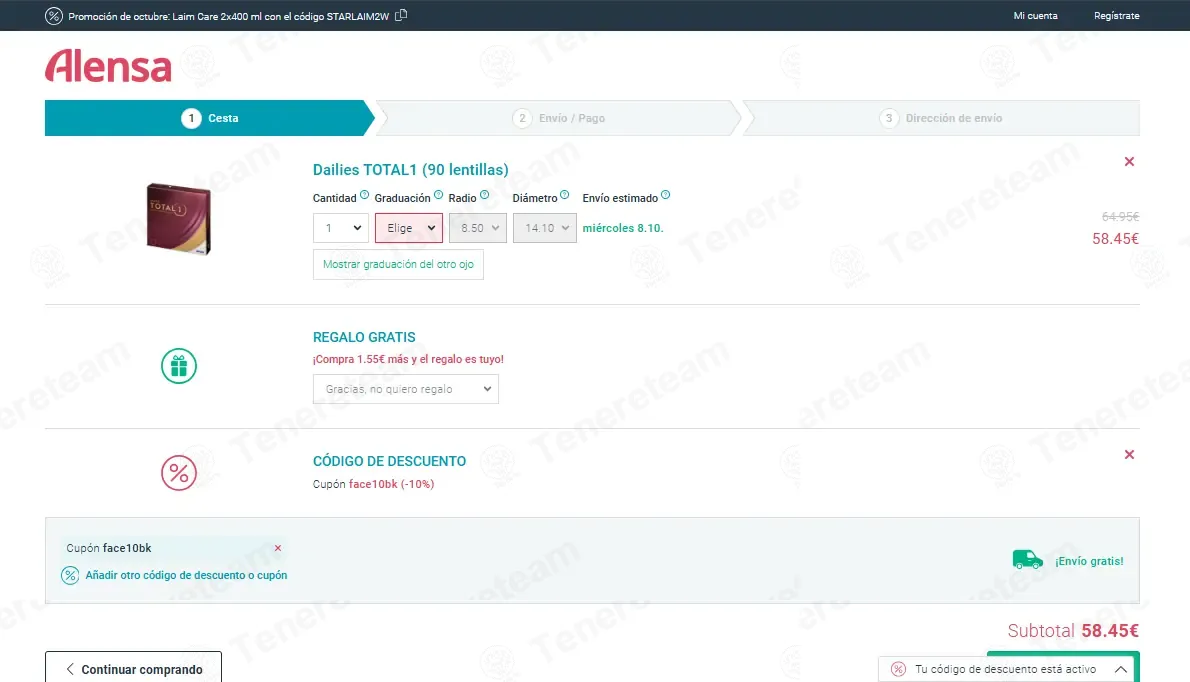Click percent icon in discount active notice
The width and height of the screenshot is (1190, 682).
coord(899,669)
